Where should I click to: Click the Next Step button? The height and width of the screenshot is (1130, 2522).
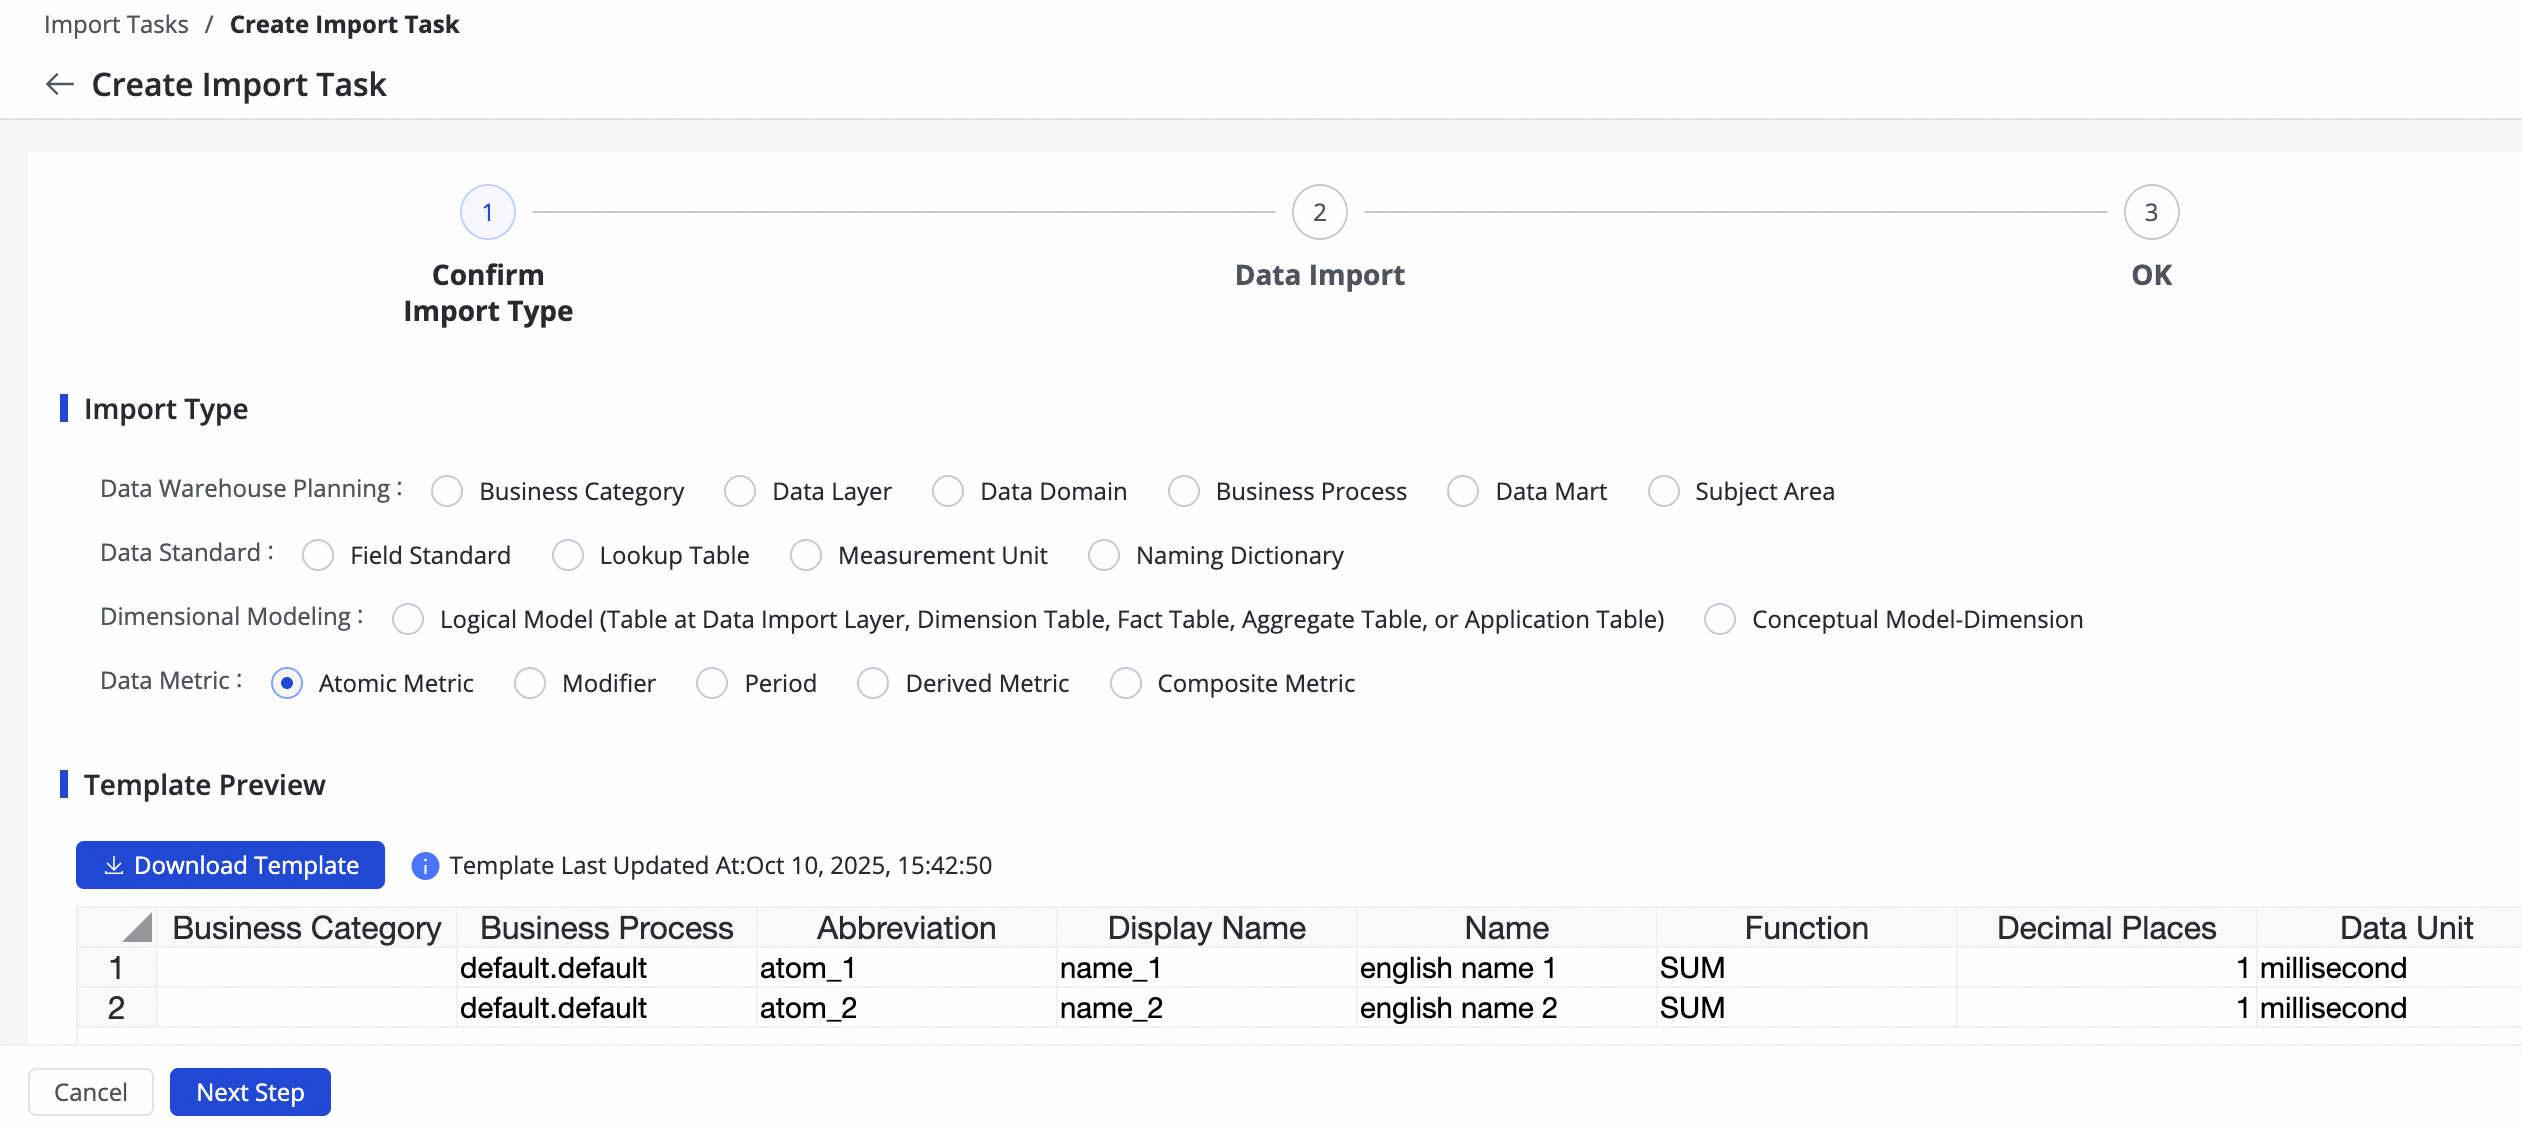tap(250, 1092)
